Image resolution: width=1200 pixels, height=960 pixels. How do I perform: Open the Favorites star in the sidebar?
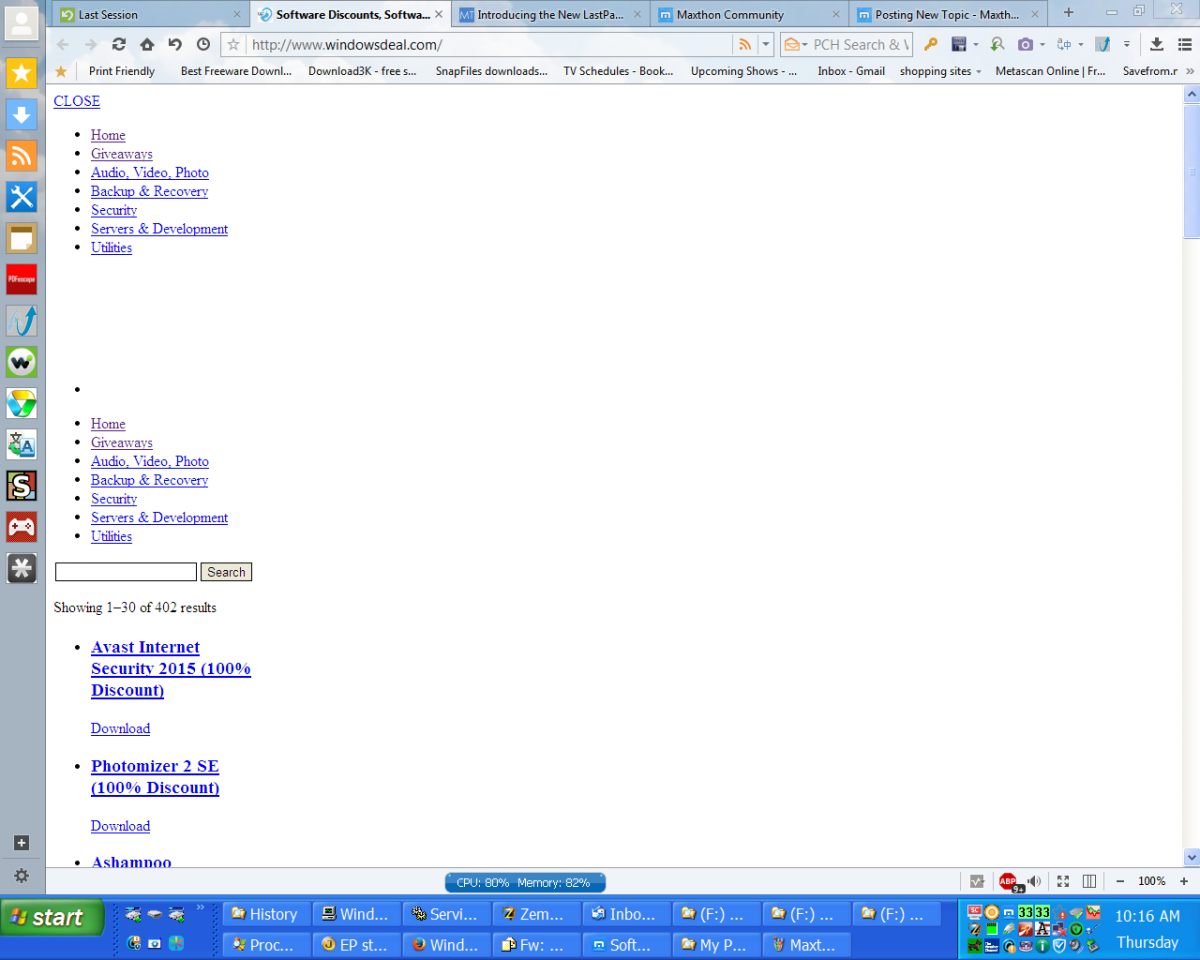pyautogui.click(x=22, y=73)
